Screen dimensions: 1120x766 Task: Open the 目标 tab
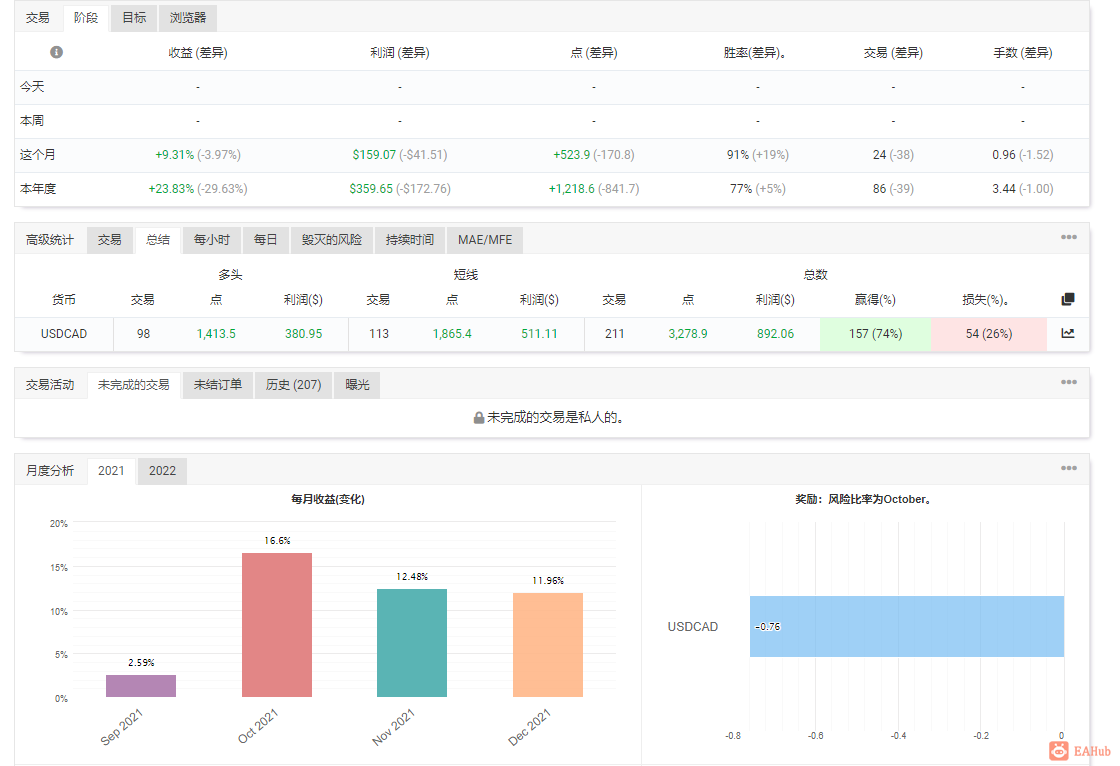134,18
